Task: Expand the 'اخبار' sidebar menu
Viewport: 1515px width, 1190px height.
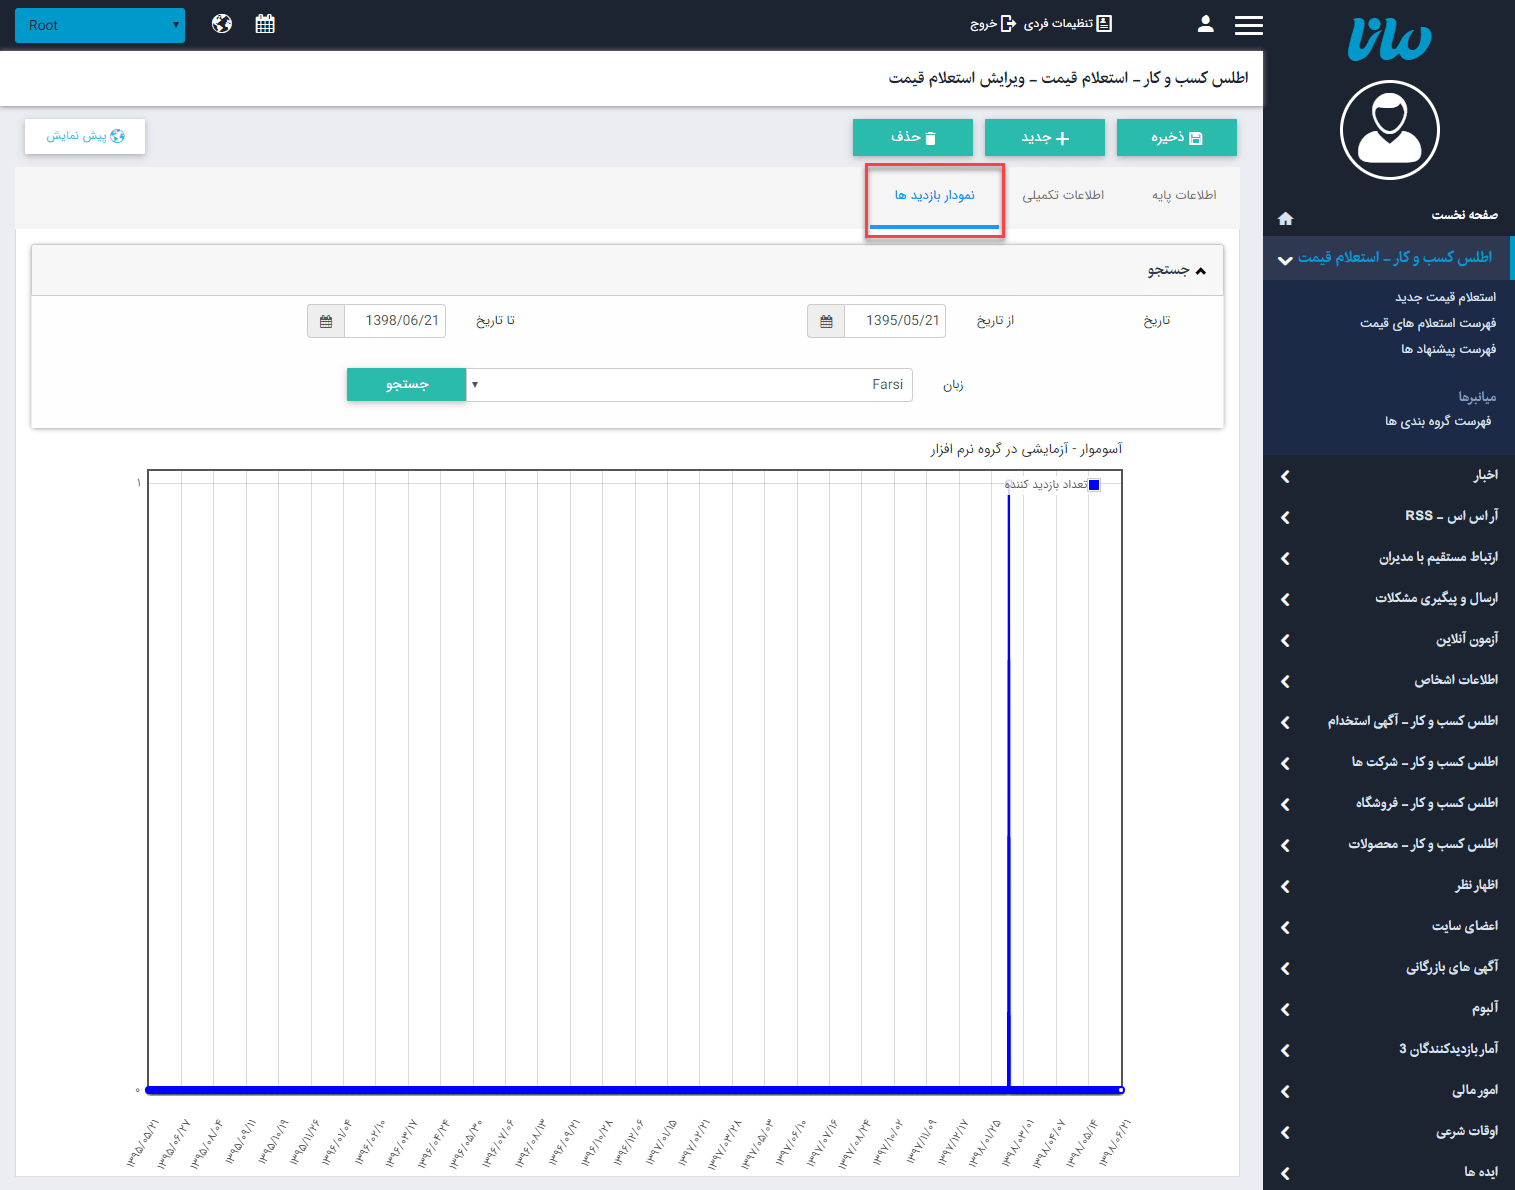Action: (x=1388, y=475)
